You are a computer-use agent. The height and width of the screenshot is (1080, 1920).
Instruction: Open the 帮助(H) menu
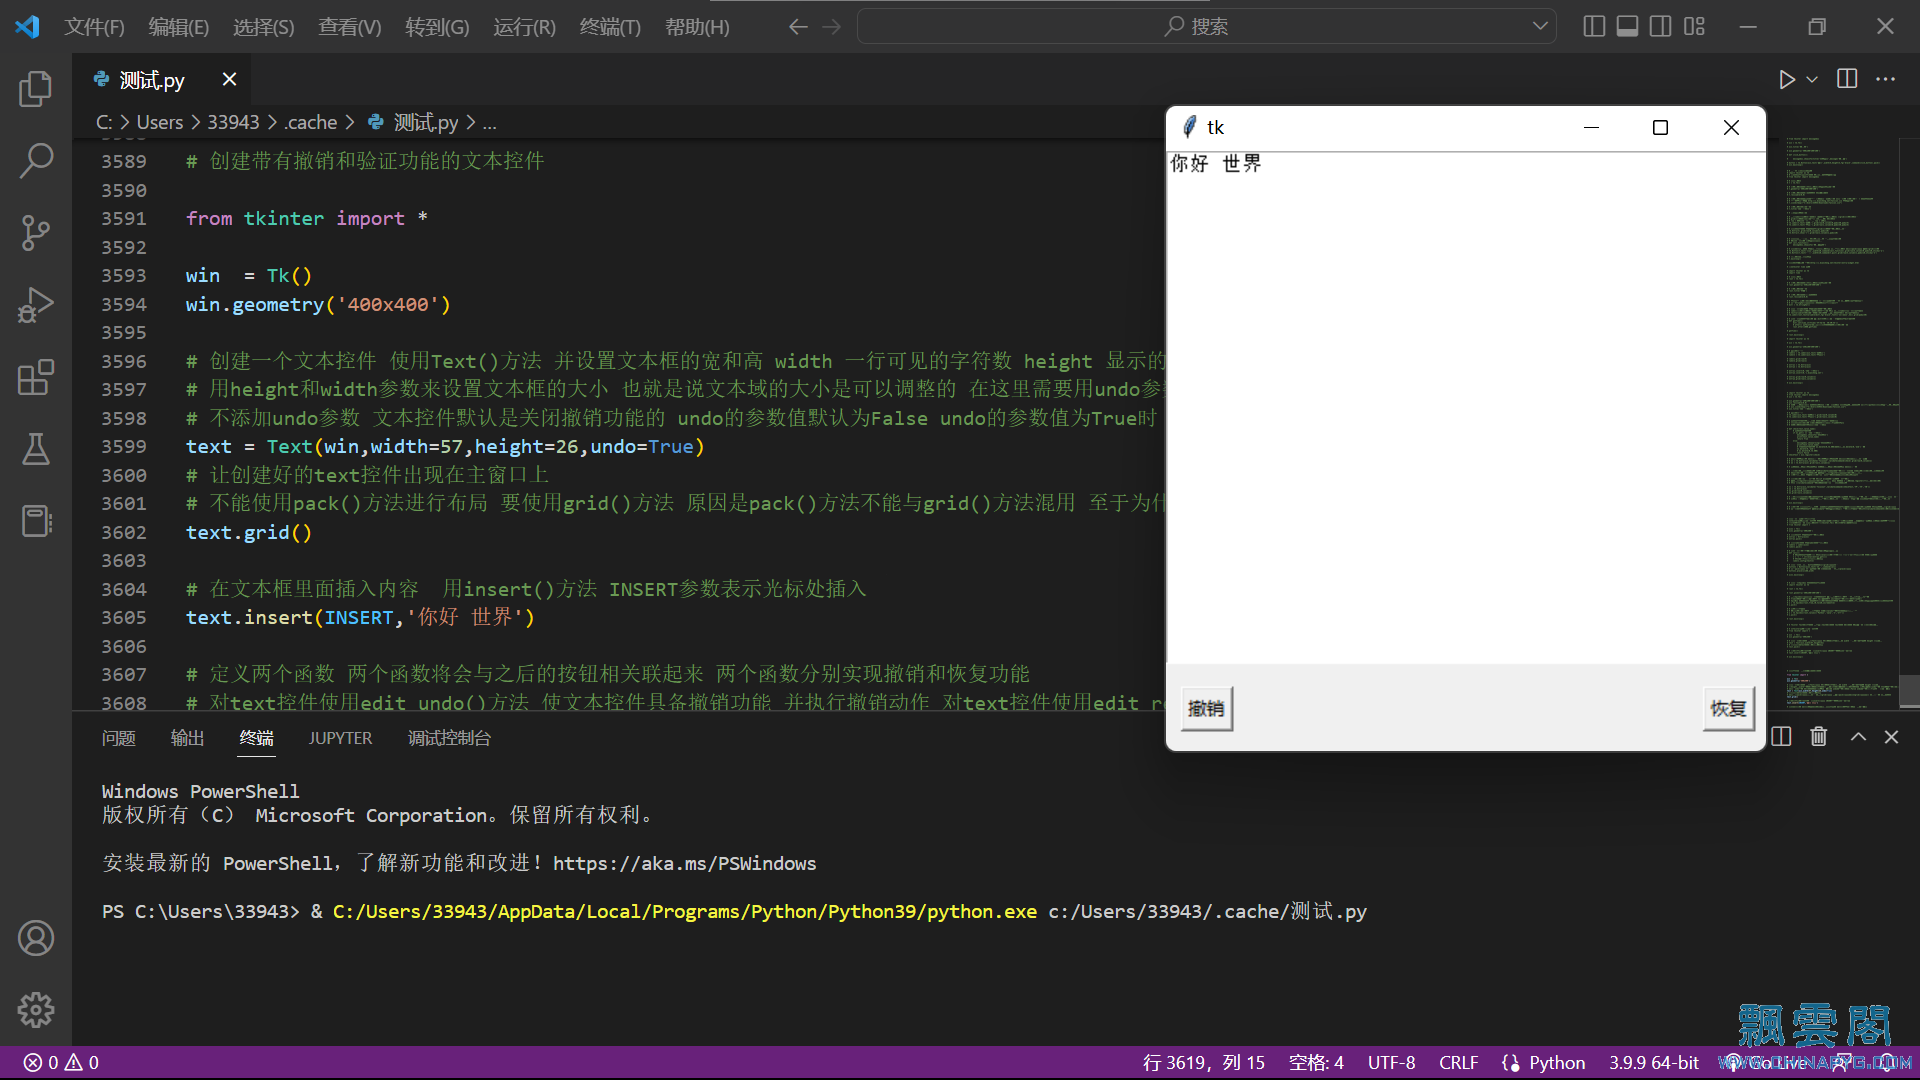697,27
